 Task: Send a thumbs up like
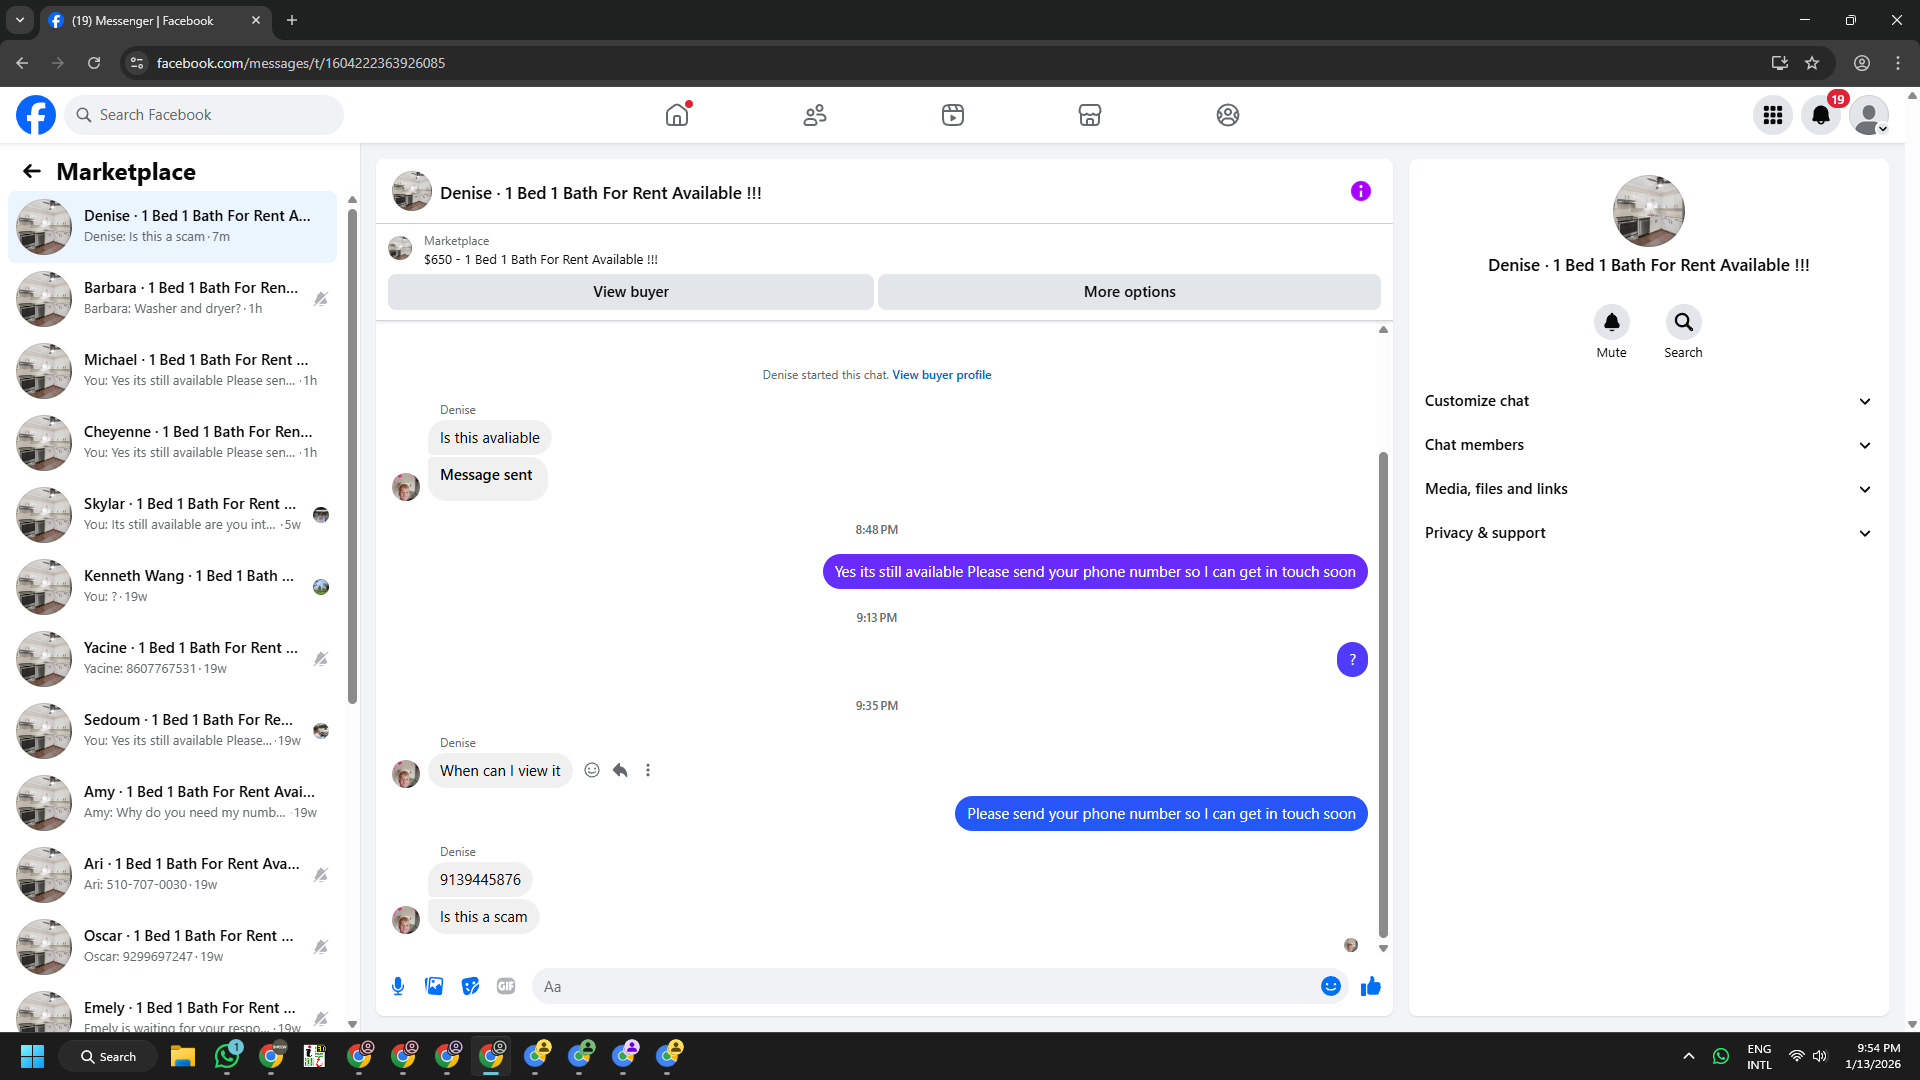(x=1370, y=986)
